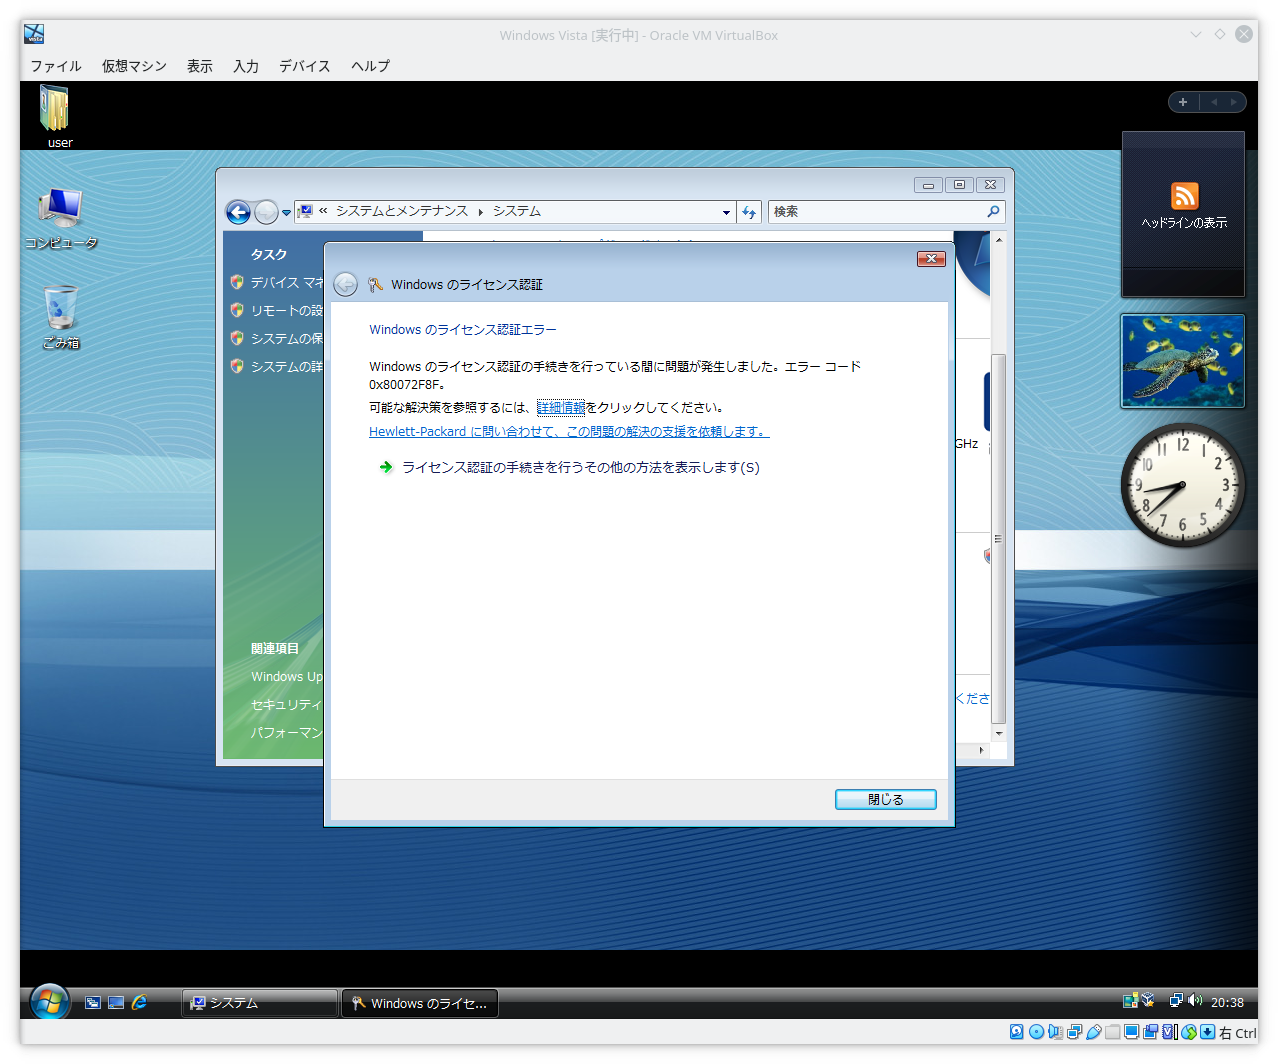
Task: Select the ごみ箱 recycle bin icon
Action: 61,317
